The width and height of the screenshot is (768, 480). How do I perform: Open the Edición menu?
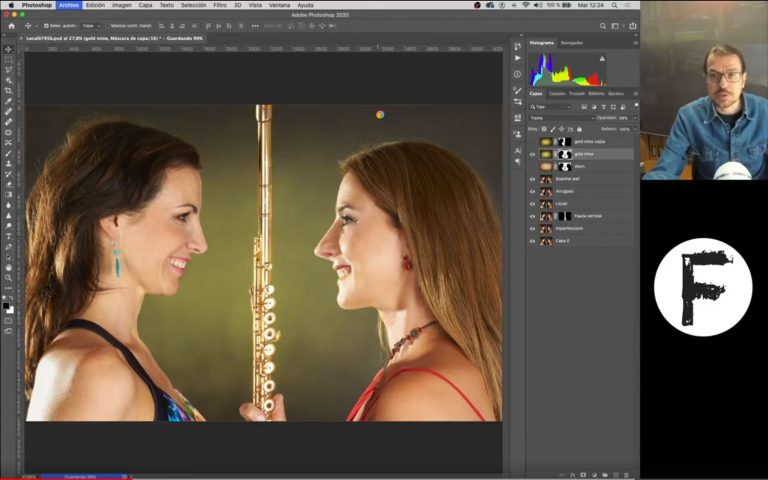click(x=96, y=5)
